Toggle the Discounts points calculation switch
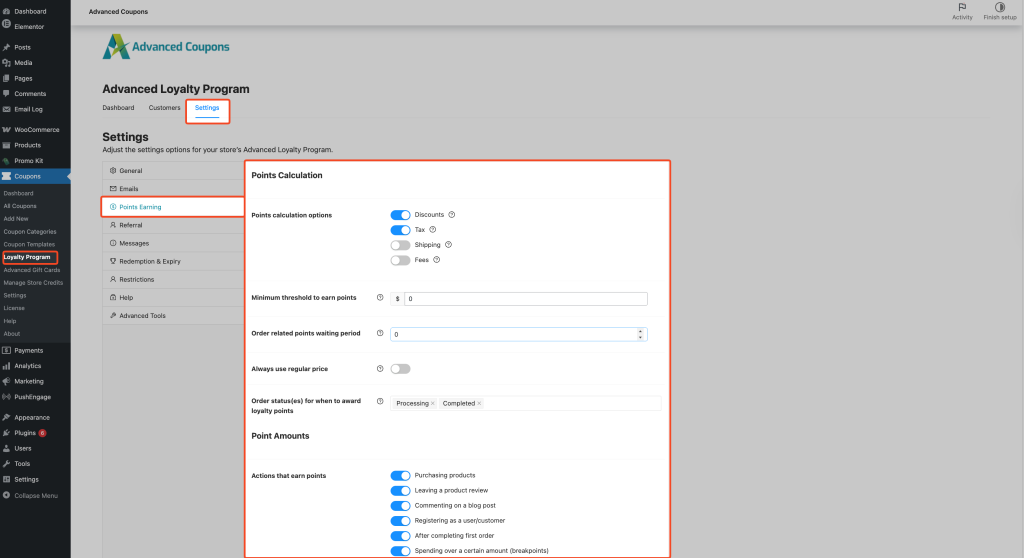The image size is (1024, 558). click(x=400, y=215)
